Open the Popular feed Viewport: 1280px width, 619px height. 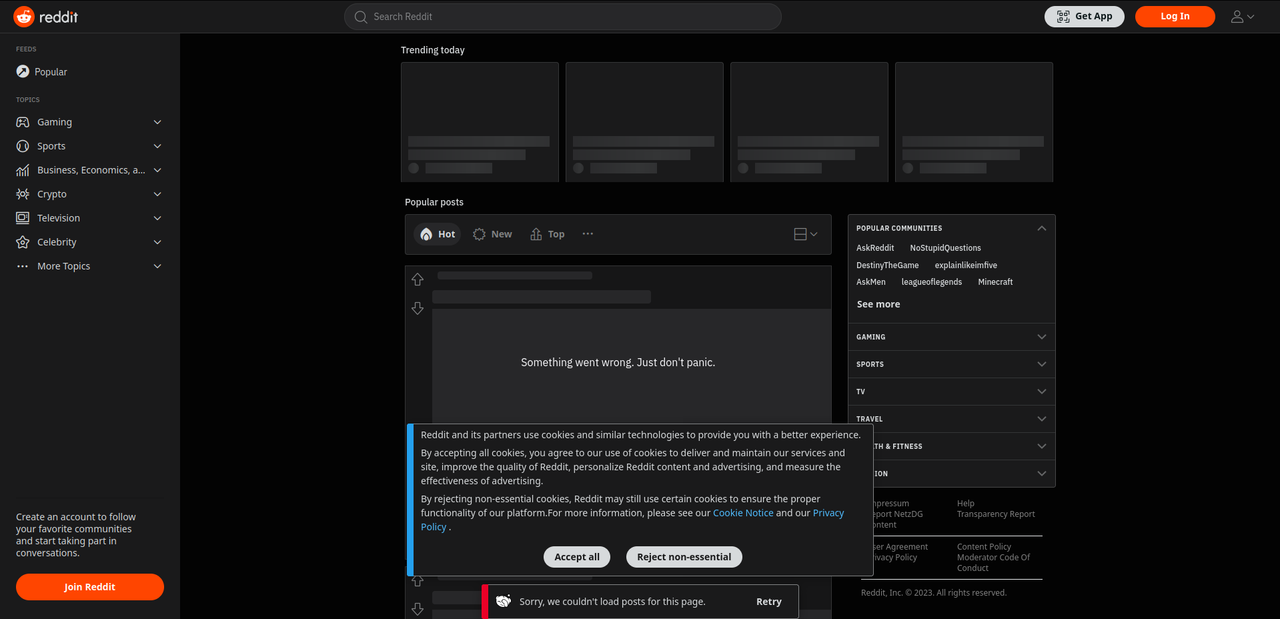point(42,72)
